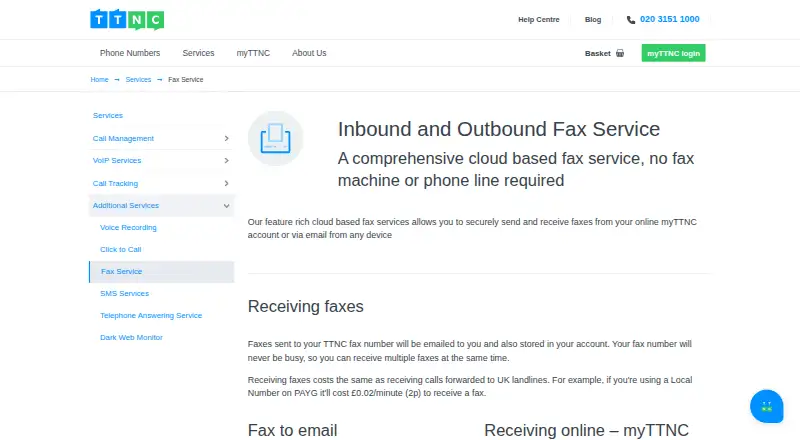800x440 pixels.
Task: Open Dark Web Monitor sidebar item
Action: point(131,337)
